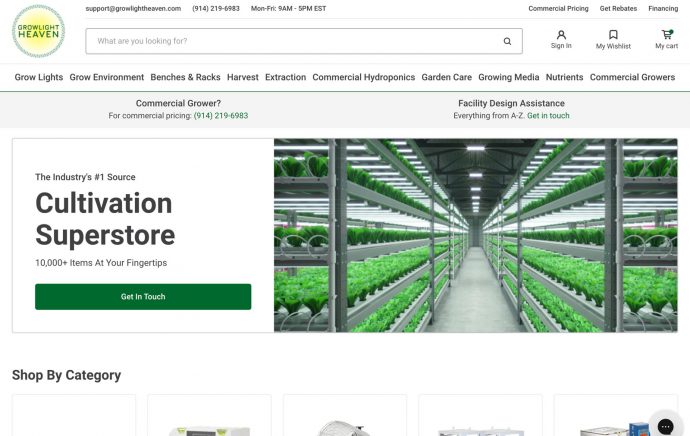Open the Grow Environment menu
690x436 pixels.
pos(106,77)
